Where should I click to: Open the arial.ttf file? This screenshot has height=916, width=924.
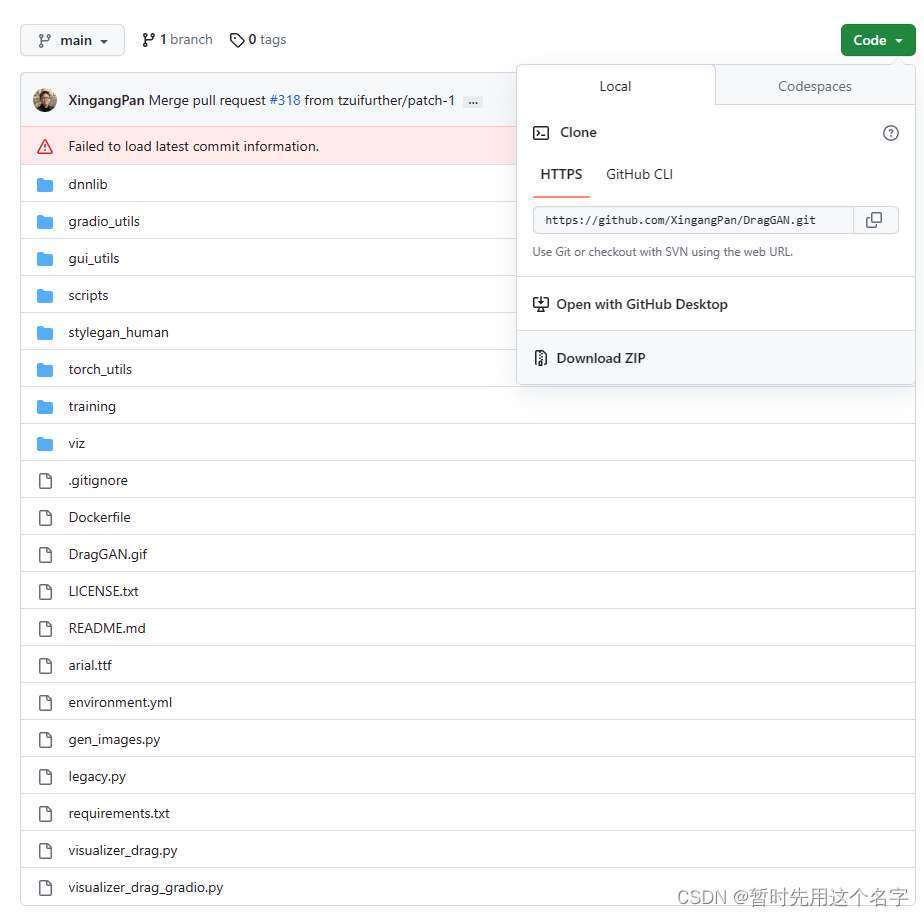click(x=90, y=665)
